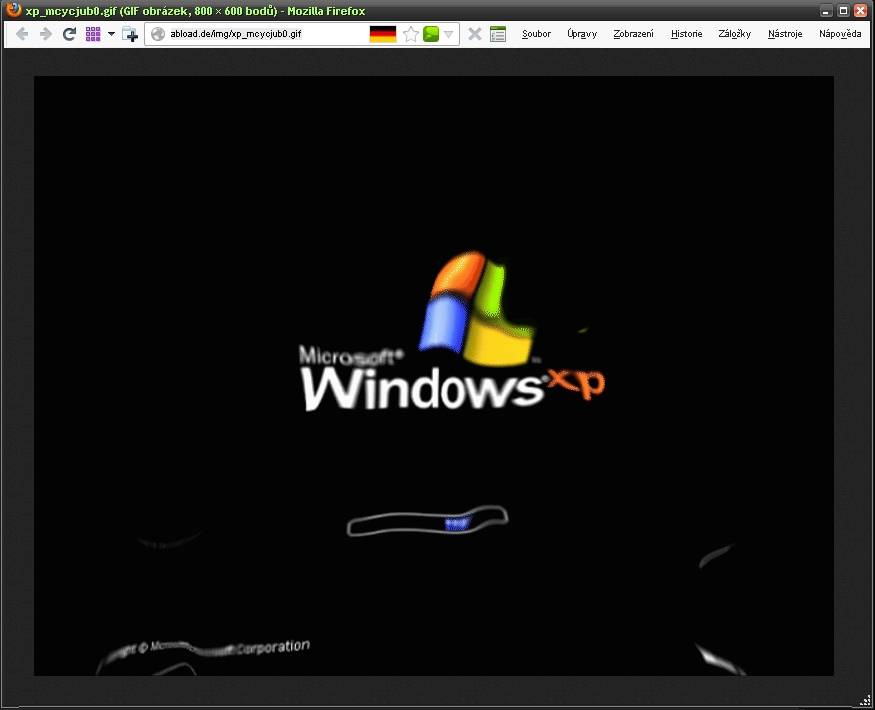
Task: Open the Nástroje menu
Action: [785, 34]
